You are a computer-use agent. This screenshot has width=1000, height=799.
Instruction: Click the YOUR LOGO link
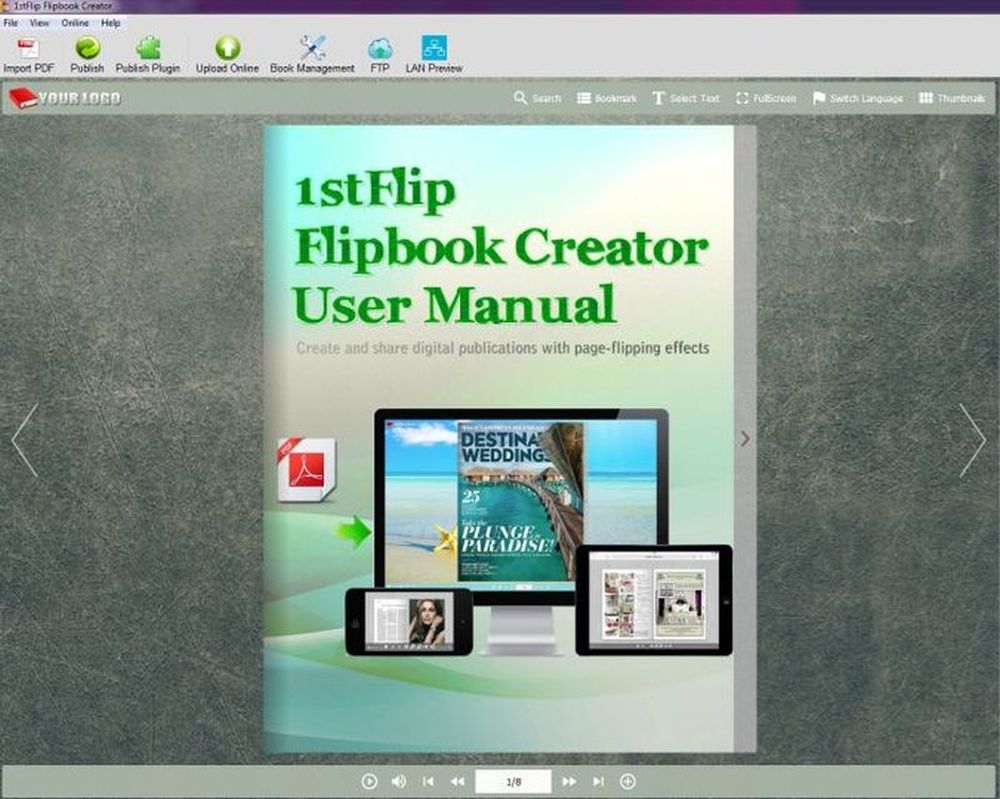[x=65, y=98]
